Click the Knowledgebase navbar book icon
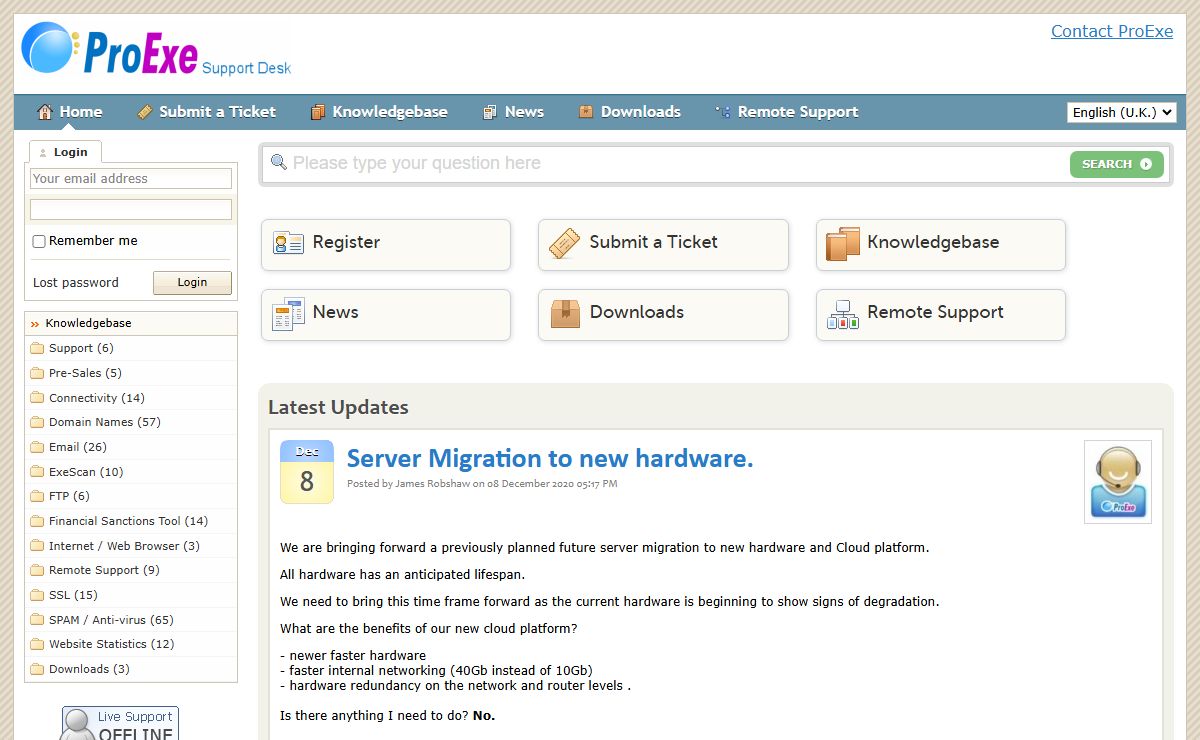Screen dimensions: 1200x740 [318, 112]
